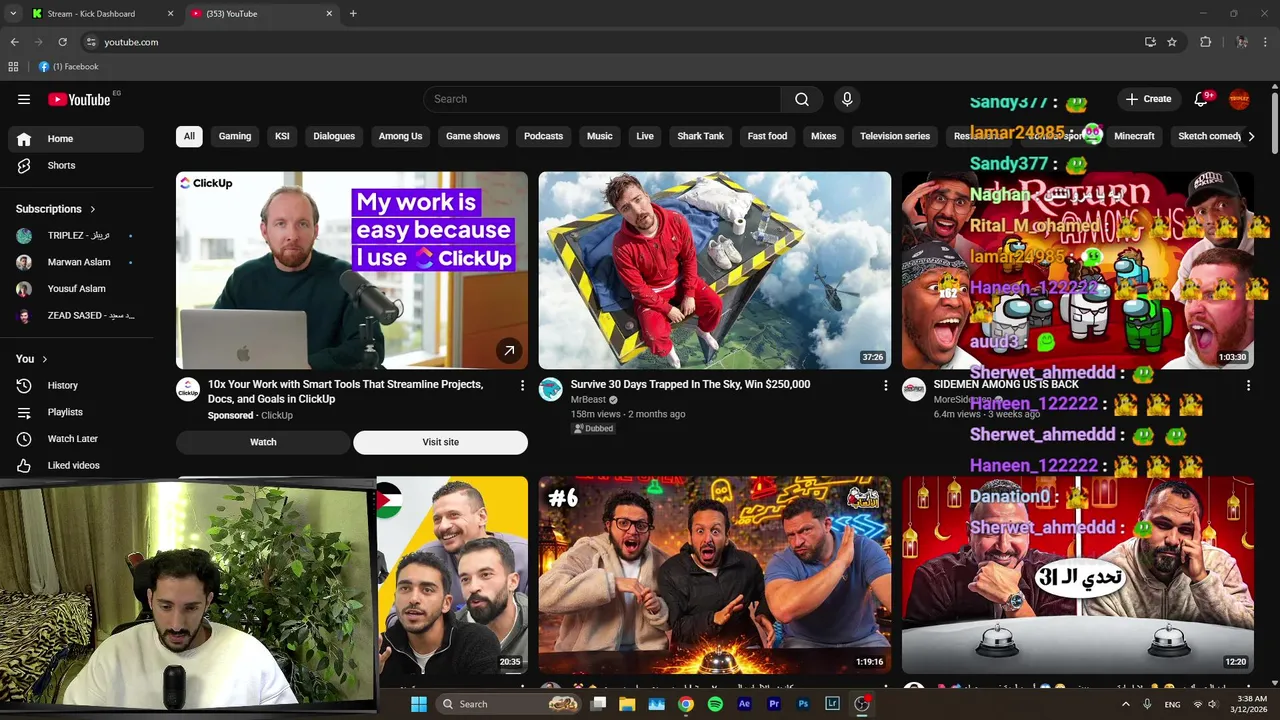
Task: Click the page vertical scrollbar
Action: [1274, 122]
